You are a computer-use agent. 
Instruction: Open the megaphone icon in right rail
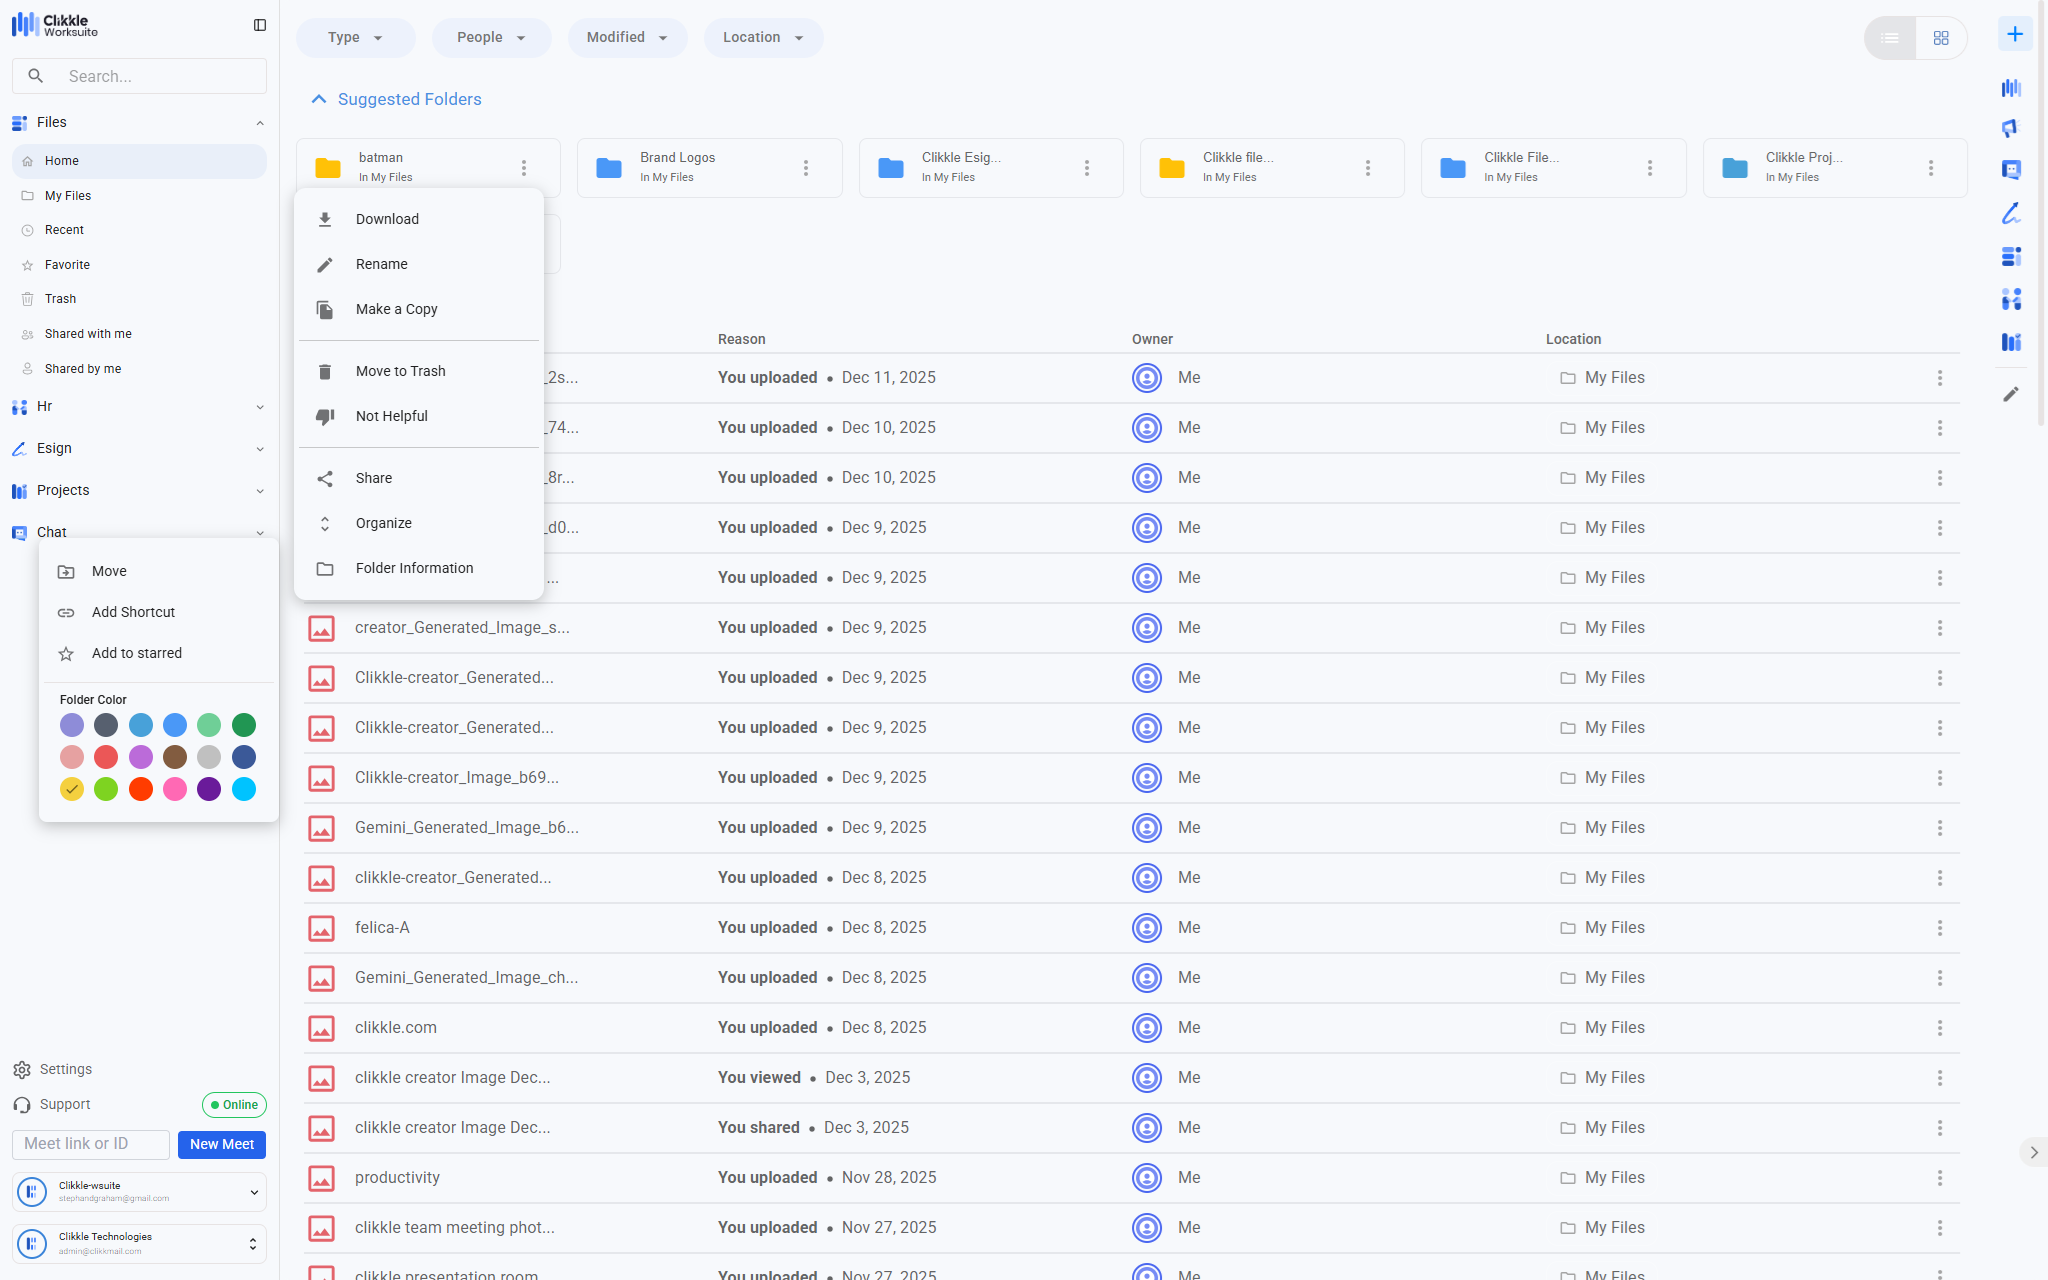tap(2011, 128)
